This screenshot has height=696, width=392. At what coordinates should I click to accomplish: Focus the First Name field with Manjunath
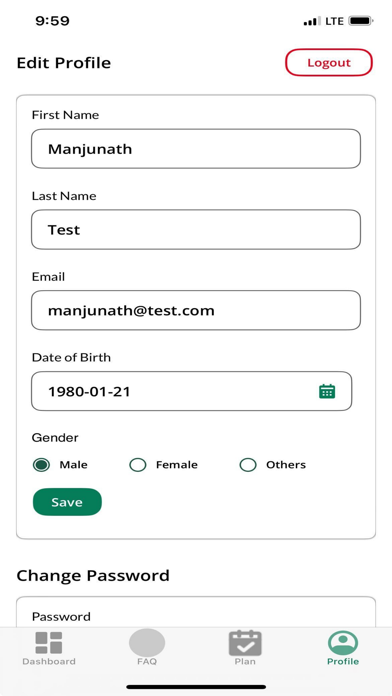click(196, 149)
